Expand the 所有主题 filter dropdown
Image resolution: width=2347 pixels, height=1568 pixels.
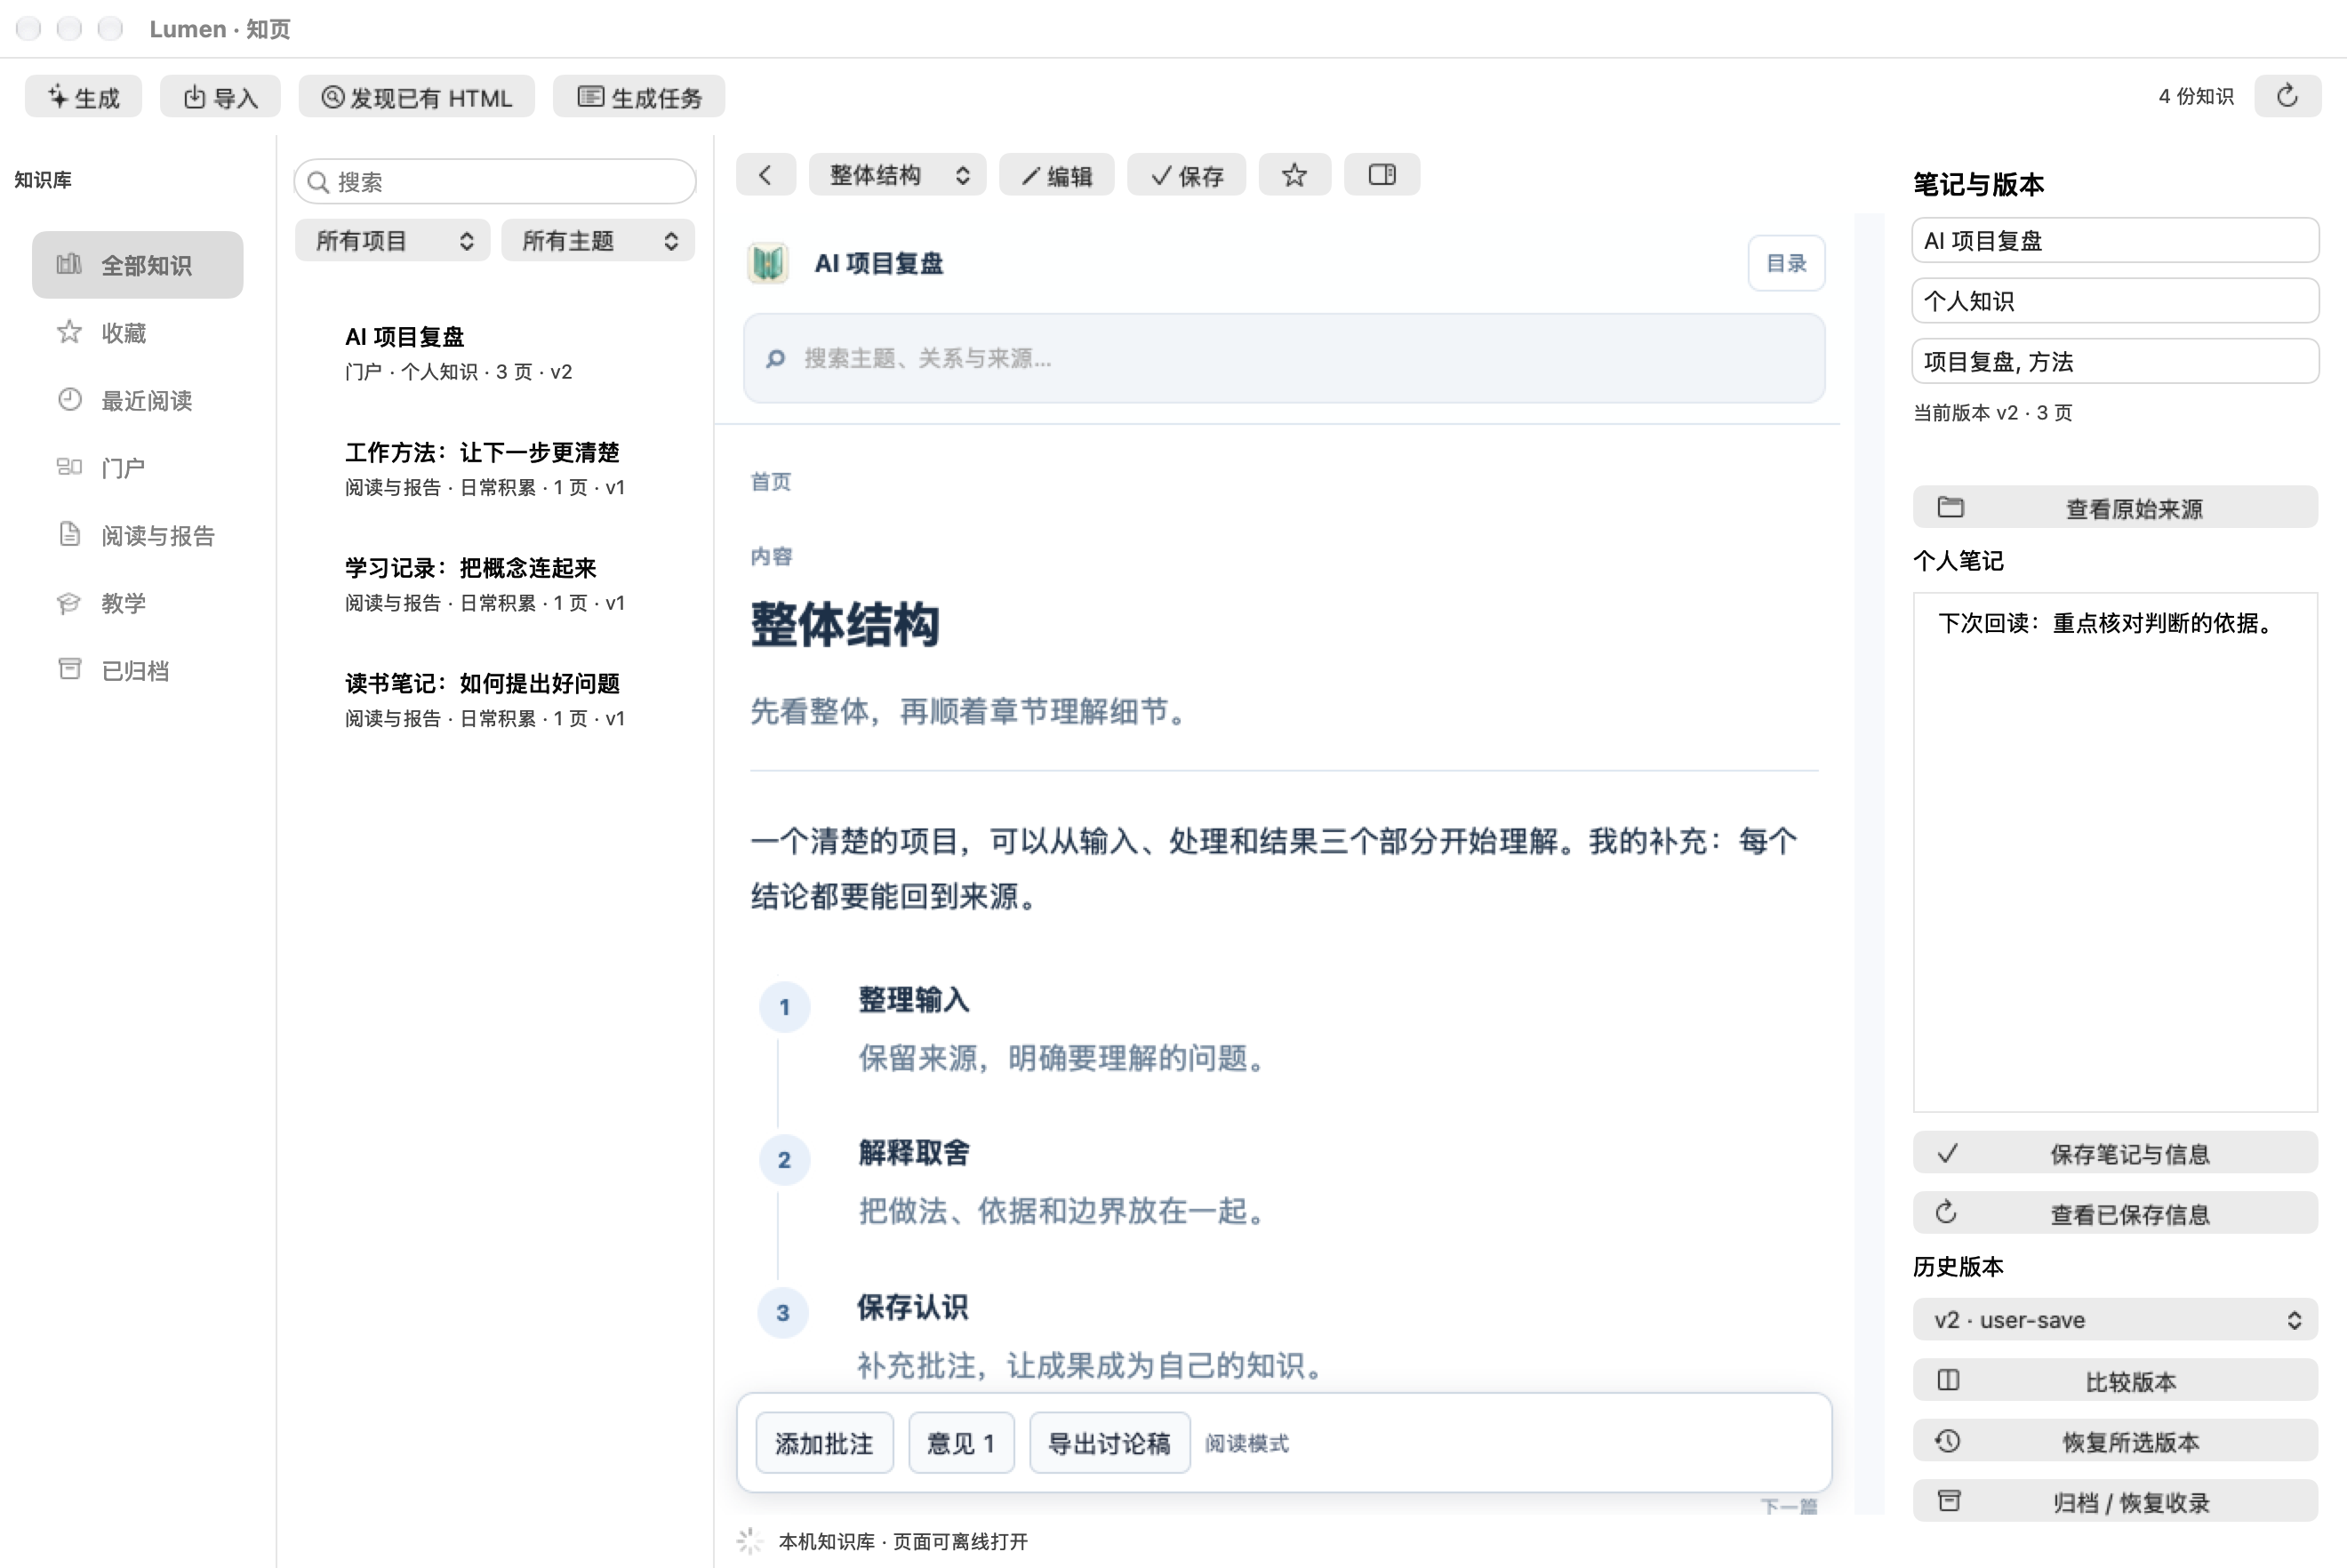click(598, 240)
